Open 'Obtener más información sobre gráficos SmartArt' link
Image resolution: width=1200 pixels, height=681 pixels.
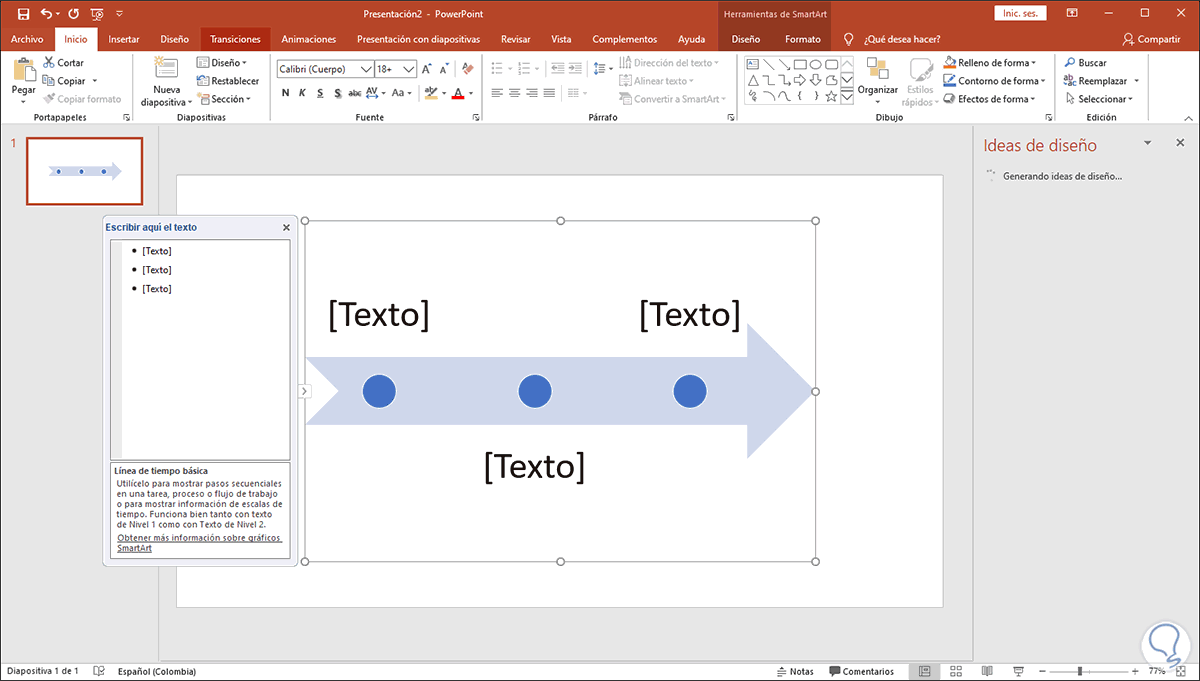pyautogui.click(x=199, y=543)
